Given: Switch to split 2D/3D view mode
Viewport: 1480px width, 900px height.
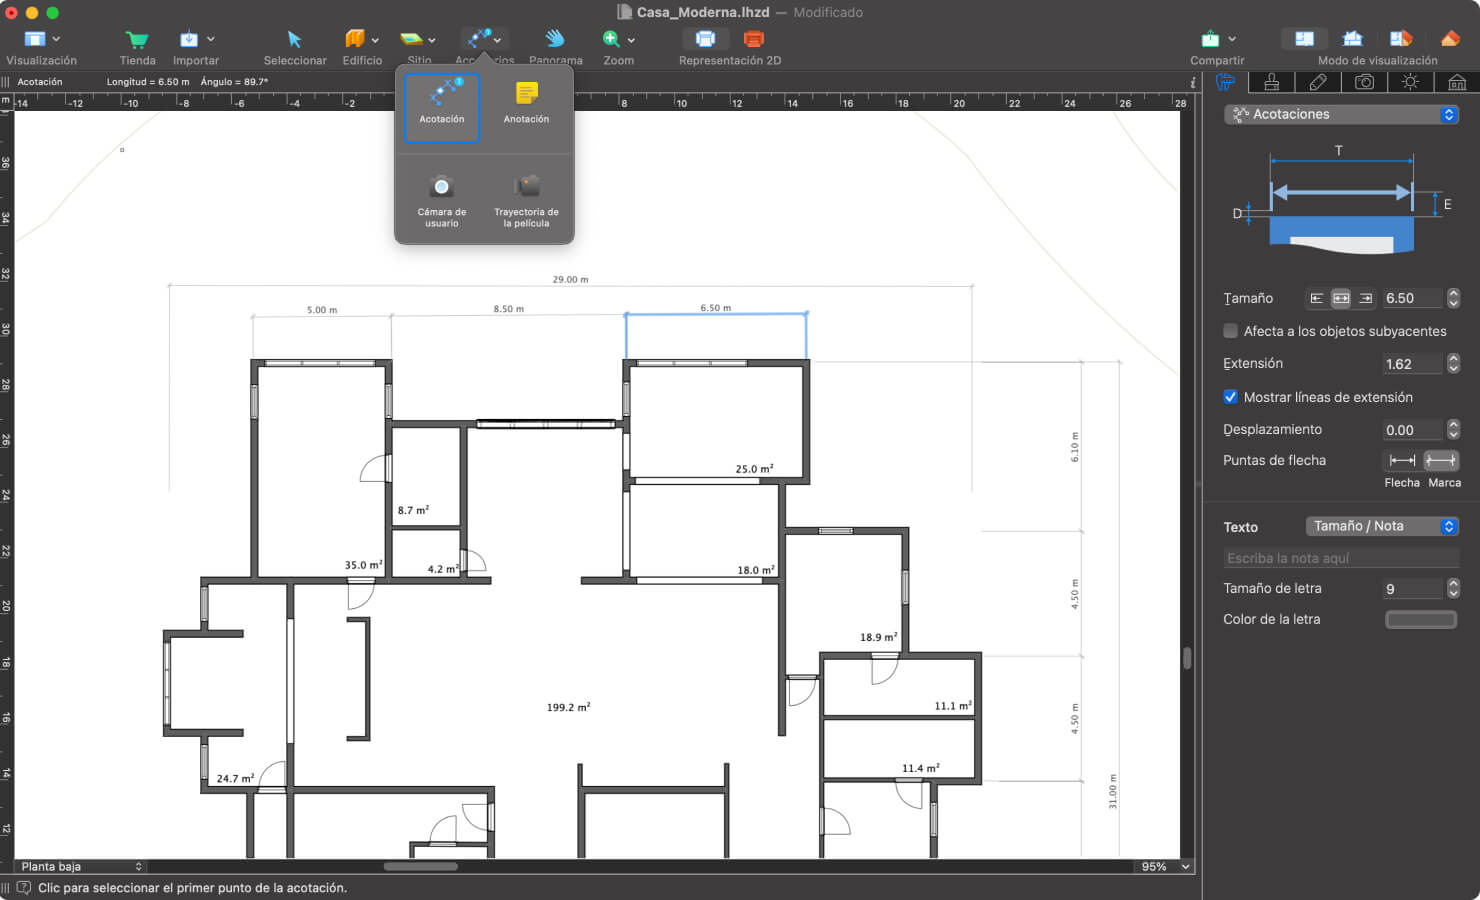Looking at the screenshot, I should [1400, 39].
